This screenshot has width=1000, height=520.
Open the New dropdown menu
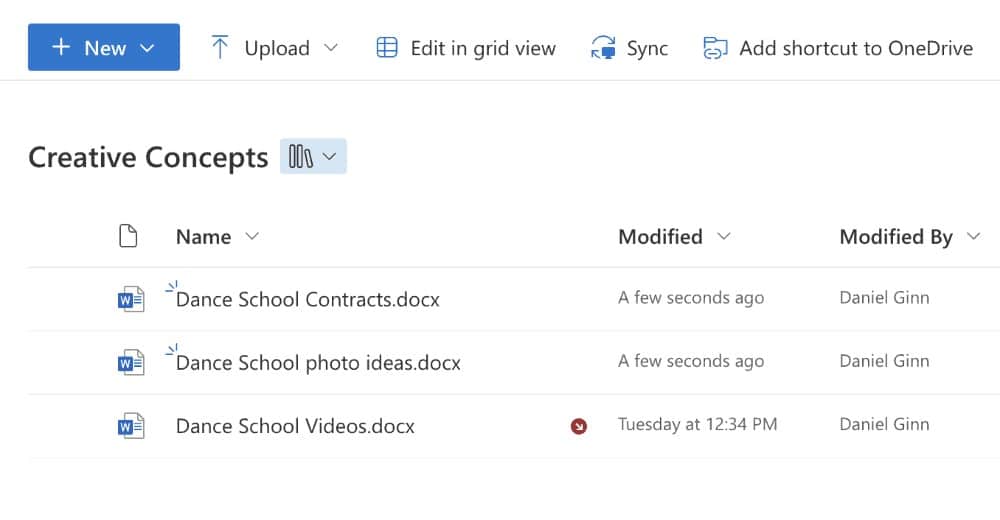104,48
